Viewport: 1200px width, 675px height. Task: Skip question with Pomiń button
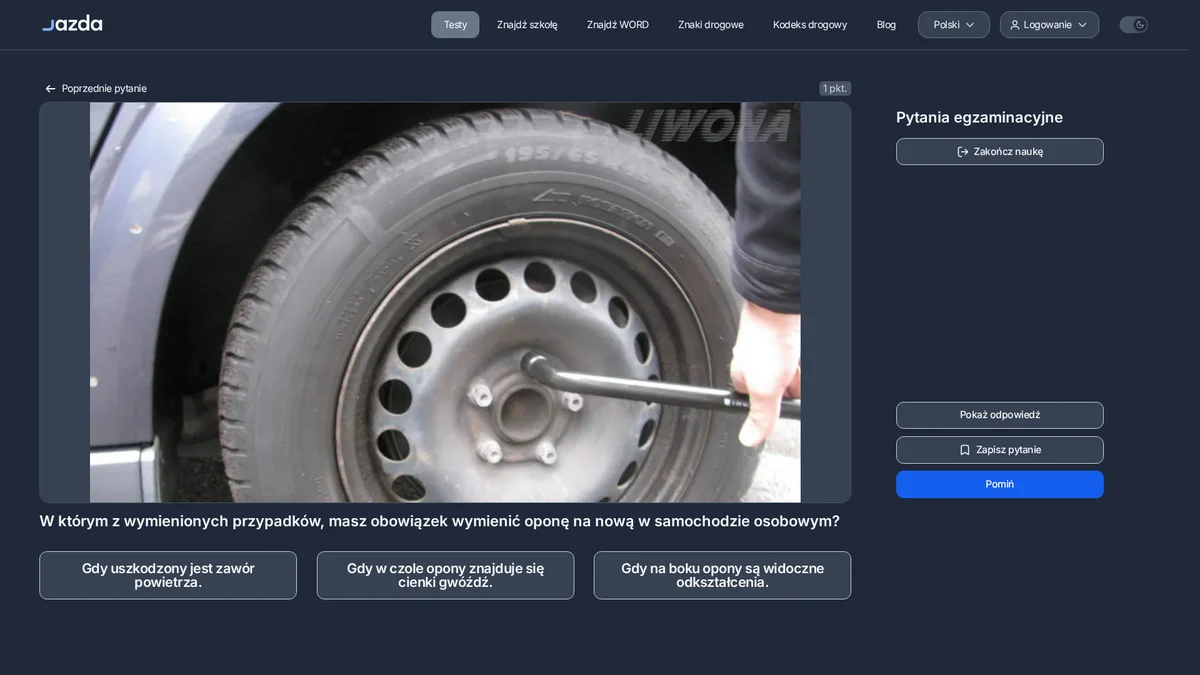click(x=1000, y=484)
